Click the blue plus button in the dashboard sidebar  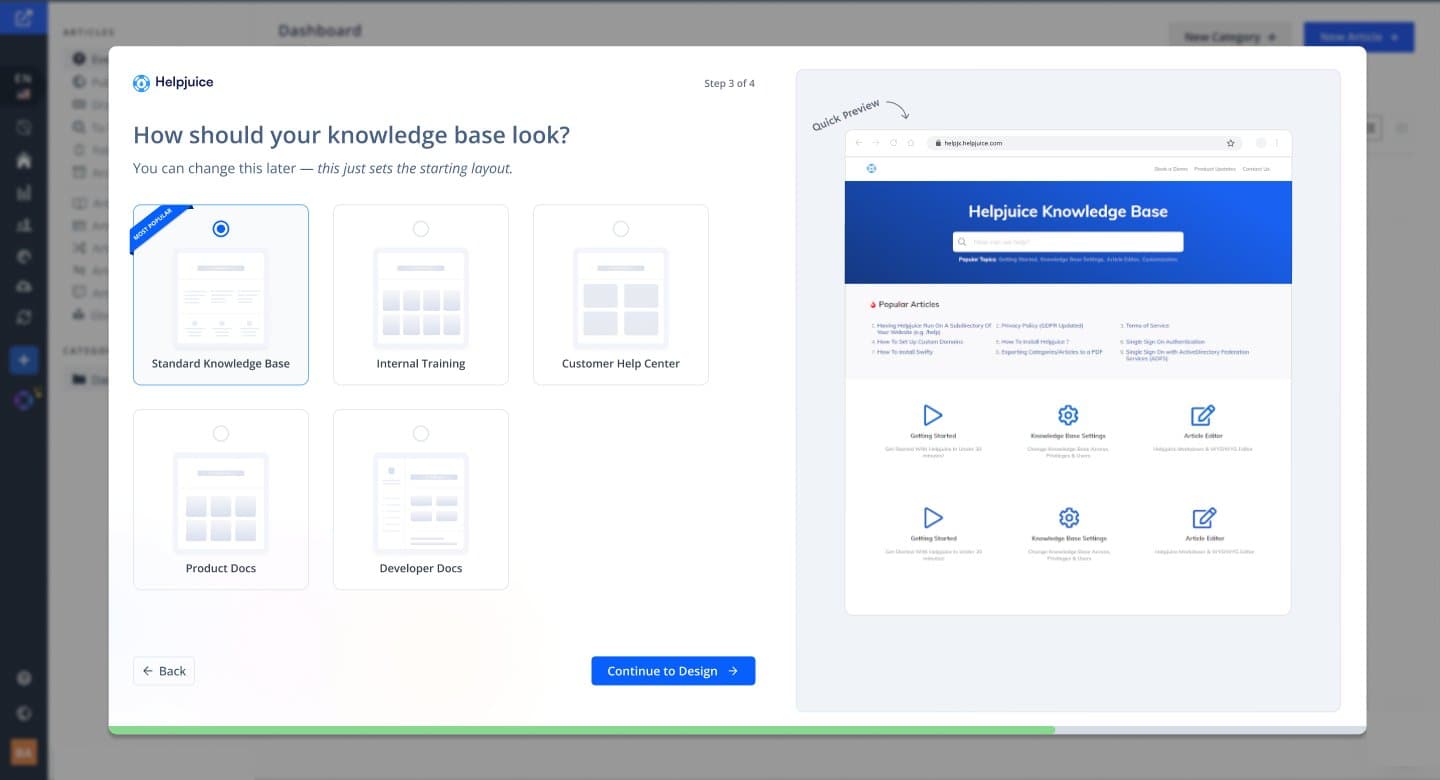point(24,361)
